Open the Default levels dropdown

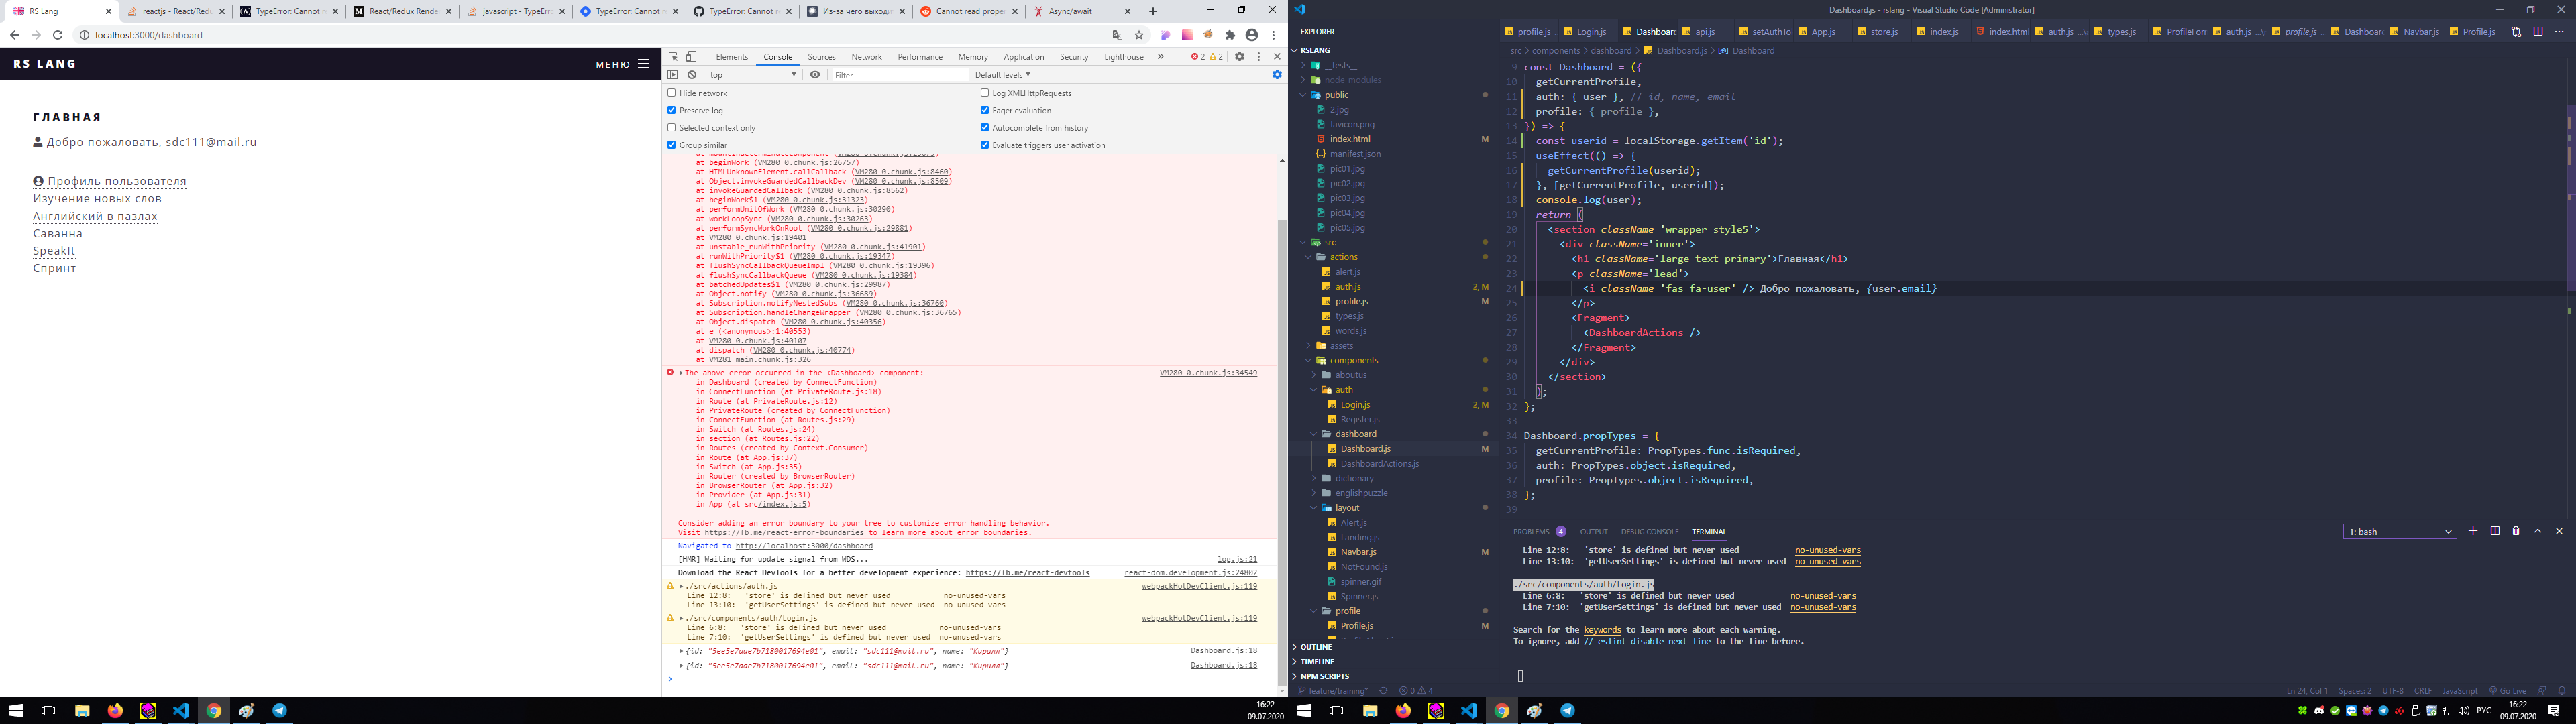pyautogui.click(x=1002, y=75)
